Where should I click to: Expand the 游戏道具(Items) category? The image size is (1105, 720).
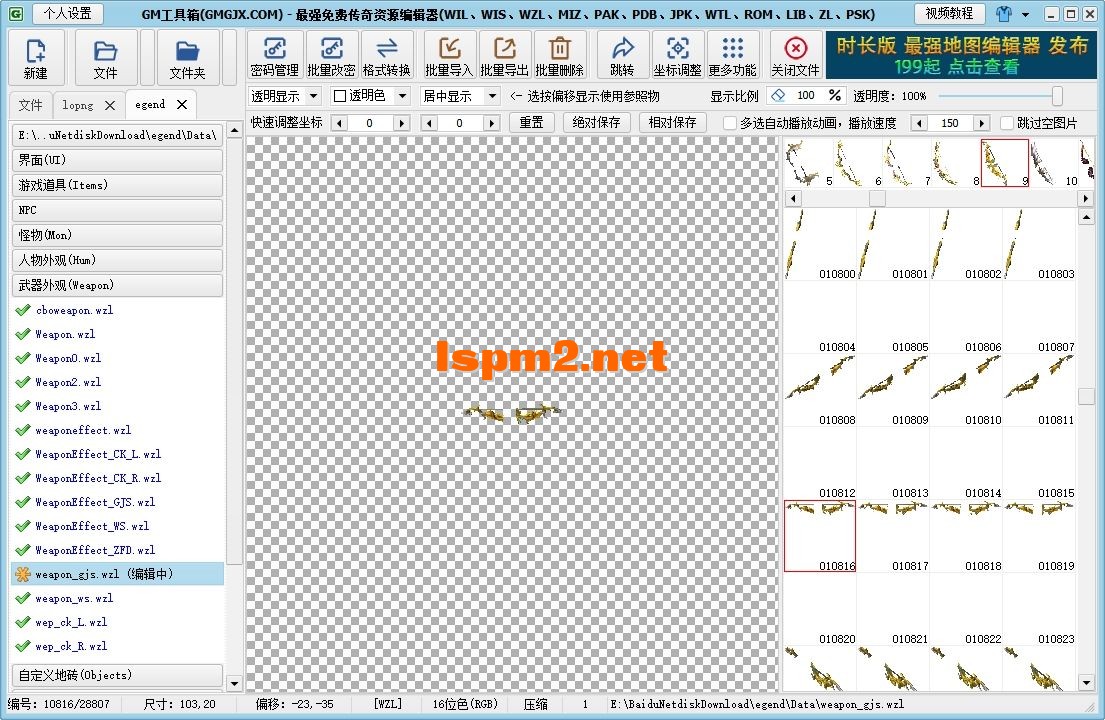coord(117,185)
